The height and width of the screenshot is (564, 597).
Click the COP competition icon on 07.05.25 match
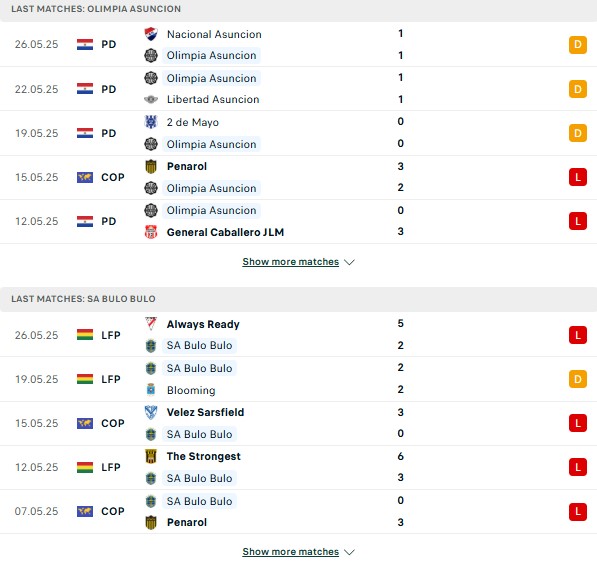(85, 511)
